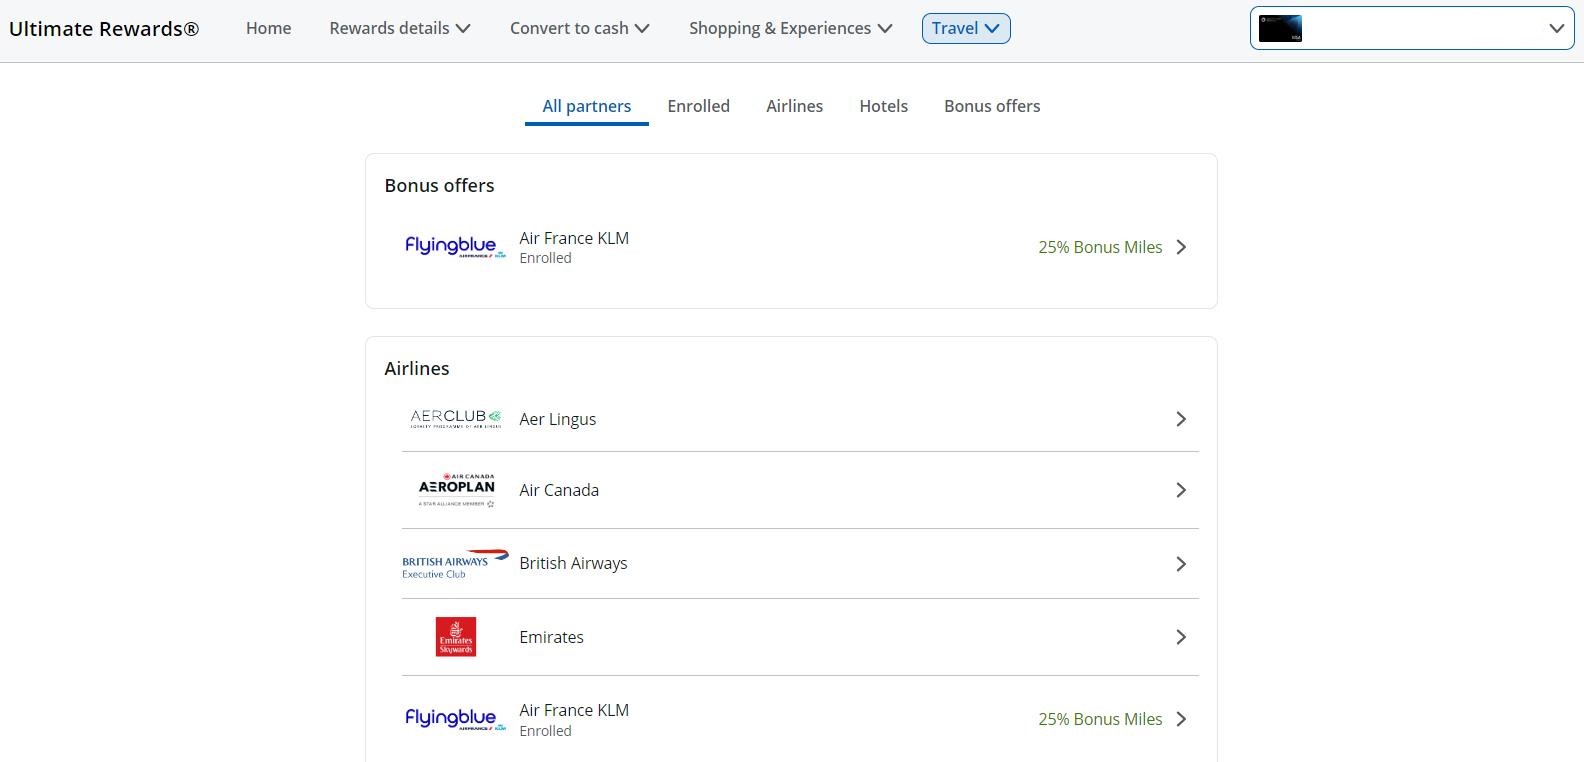
Task: Click the Airlines section heading
Action: 417,368
